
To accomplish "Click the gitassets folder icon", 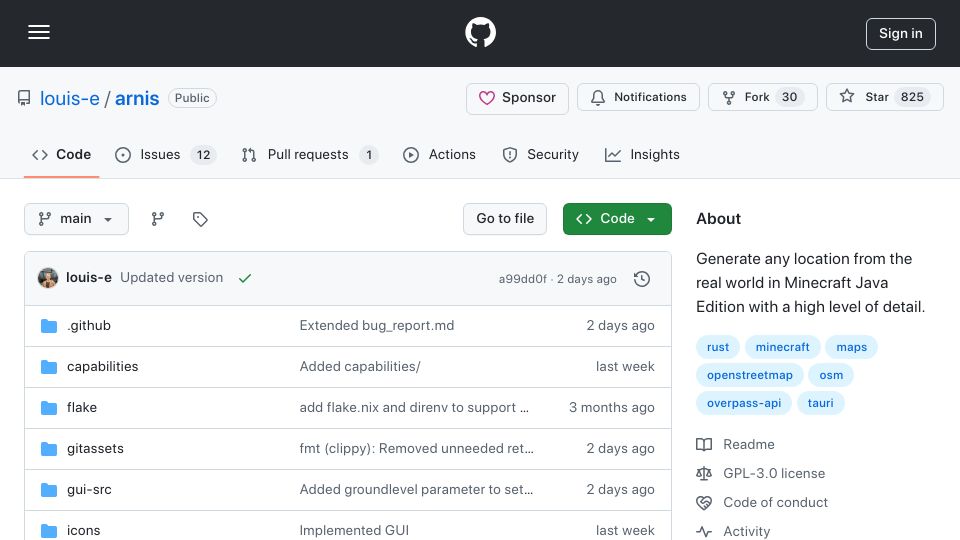I will click(49, 449).
